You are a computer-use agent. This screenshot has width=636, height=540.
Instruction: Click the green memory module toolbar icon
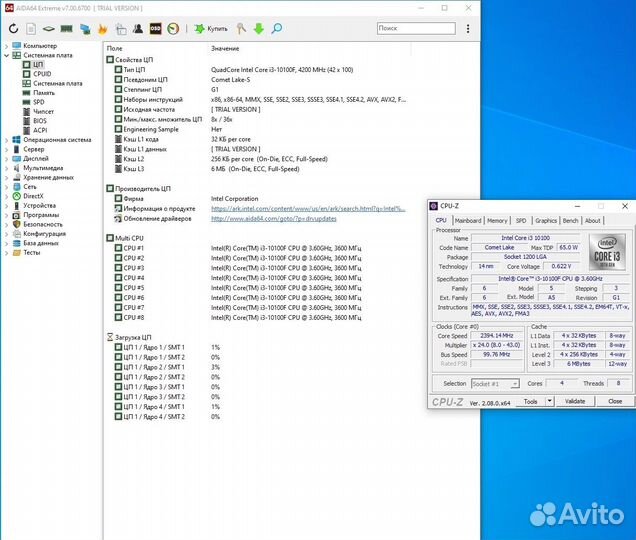tap(67, 29)
